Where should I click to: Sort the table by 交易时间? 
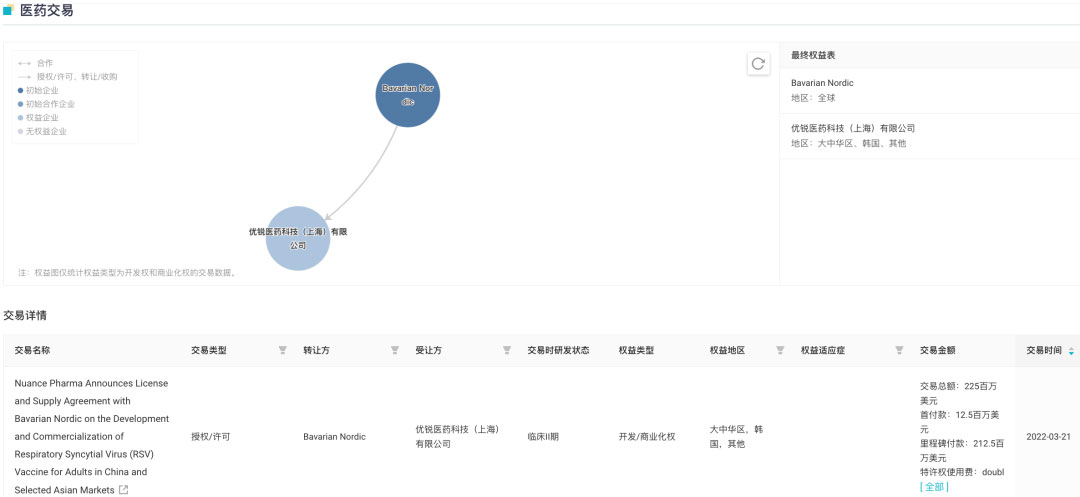(1071, 351)
